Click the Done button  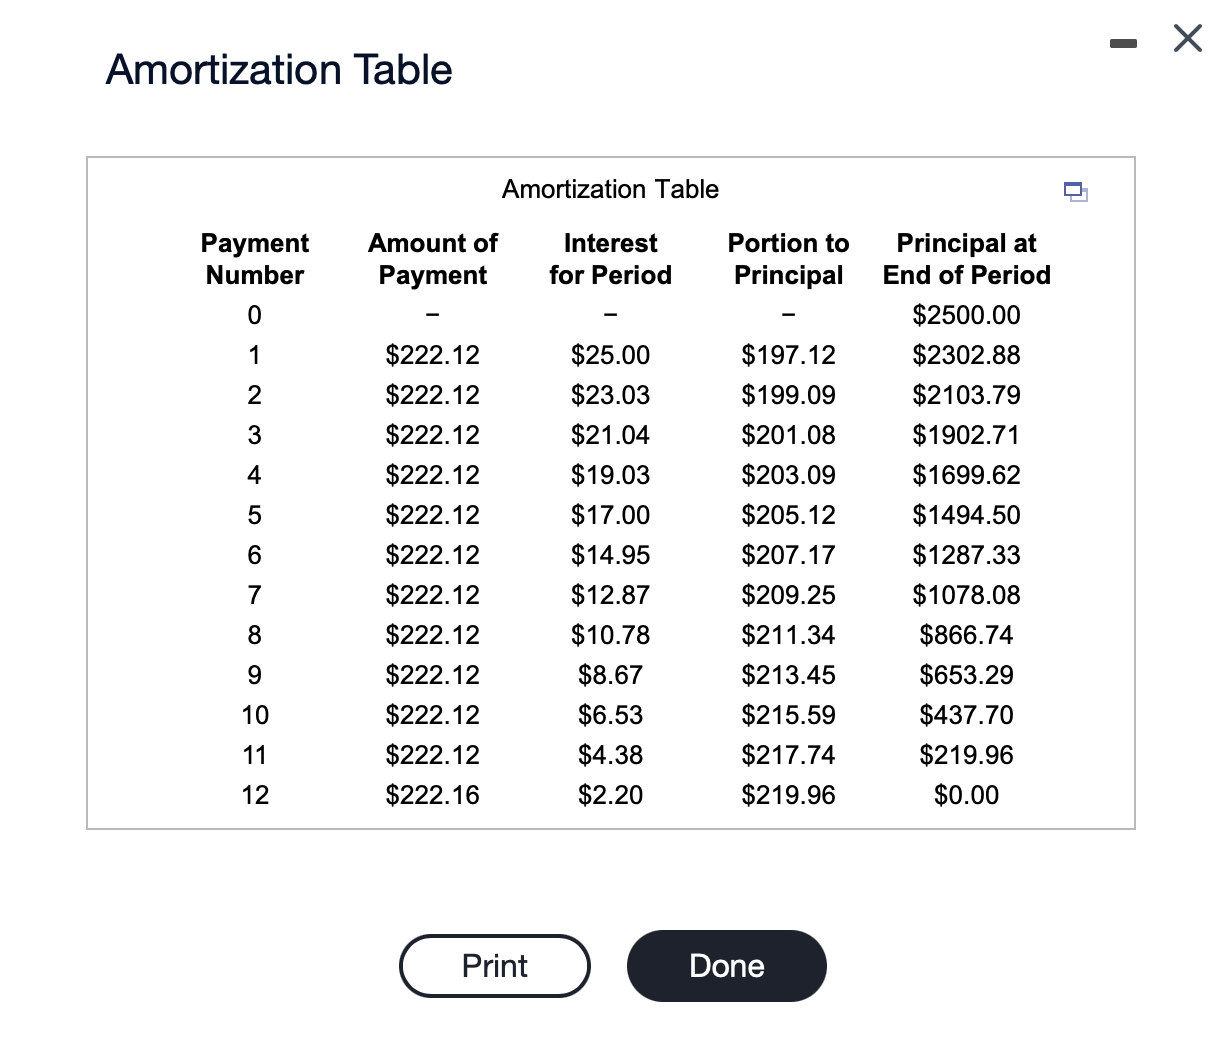[x=726, y=965]
